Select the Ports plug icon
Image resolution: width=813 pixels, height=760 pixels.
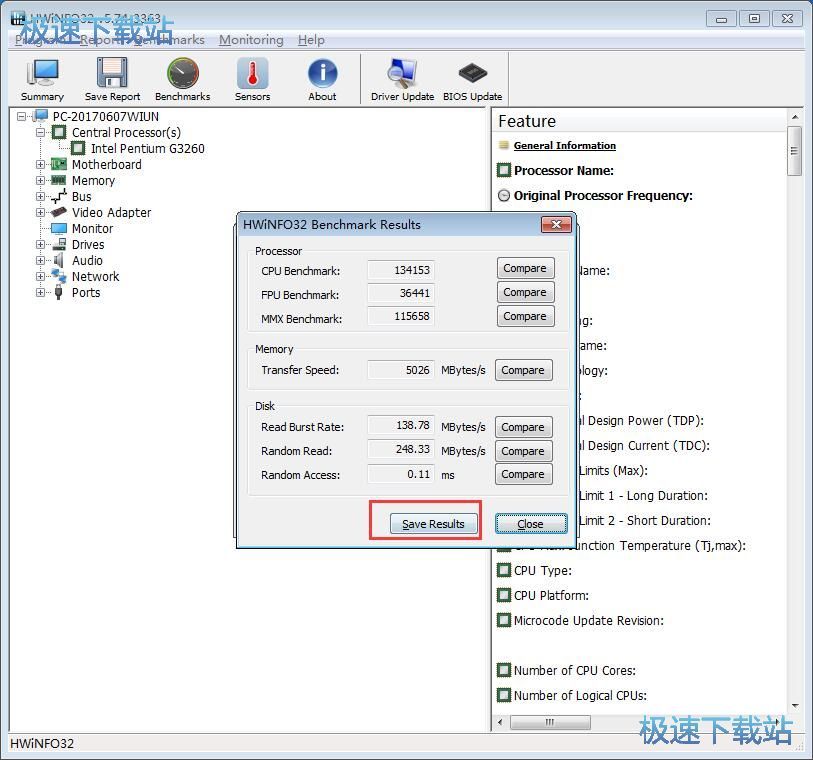click(59, 292)
